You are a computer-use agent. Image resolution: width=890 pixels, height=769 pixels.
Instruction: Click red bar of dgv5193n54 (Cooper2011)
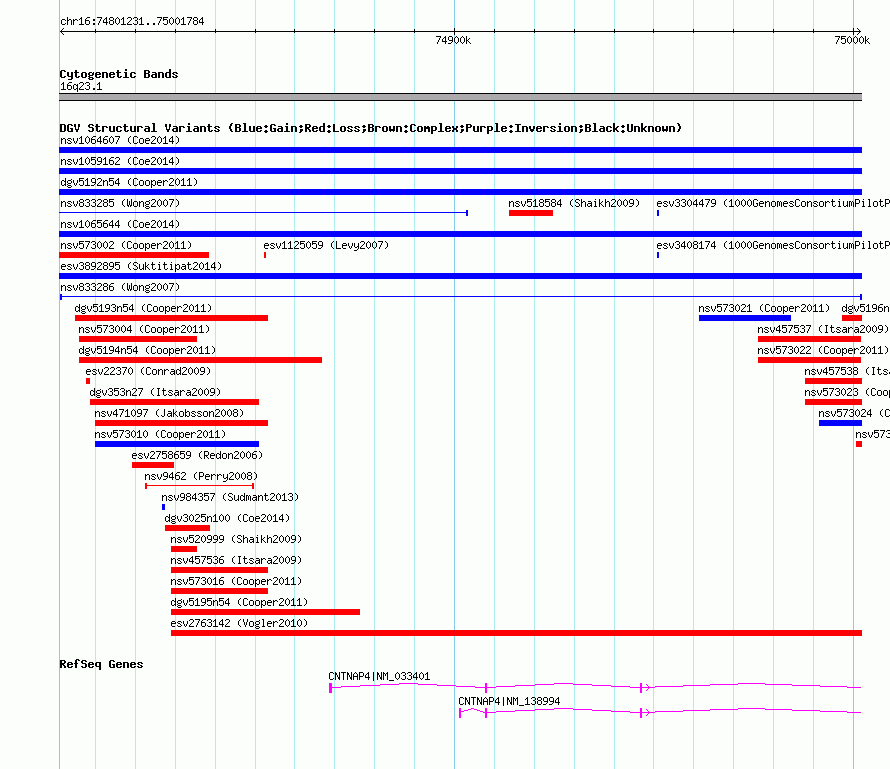point(171,318)
